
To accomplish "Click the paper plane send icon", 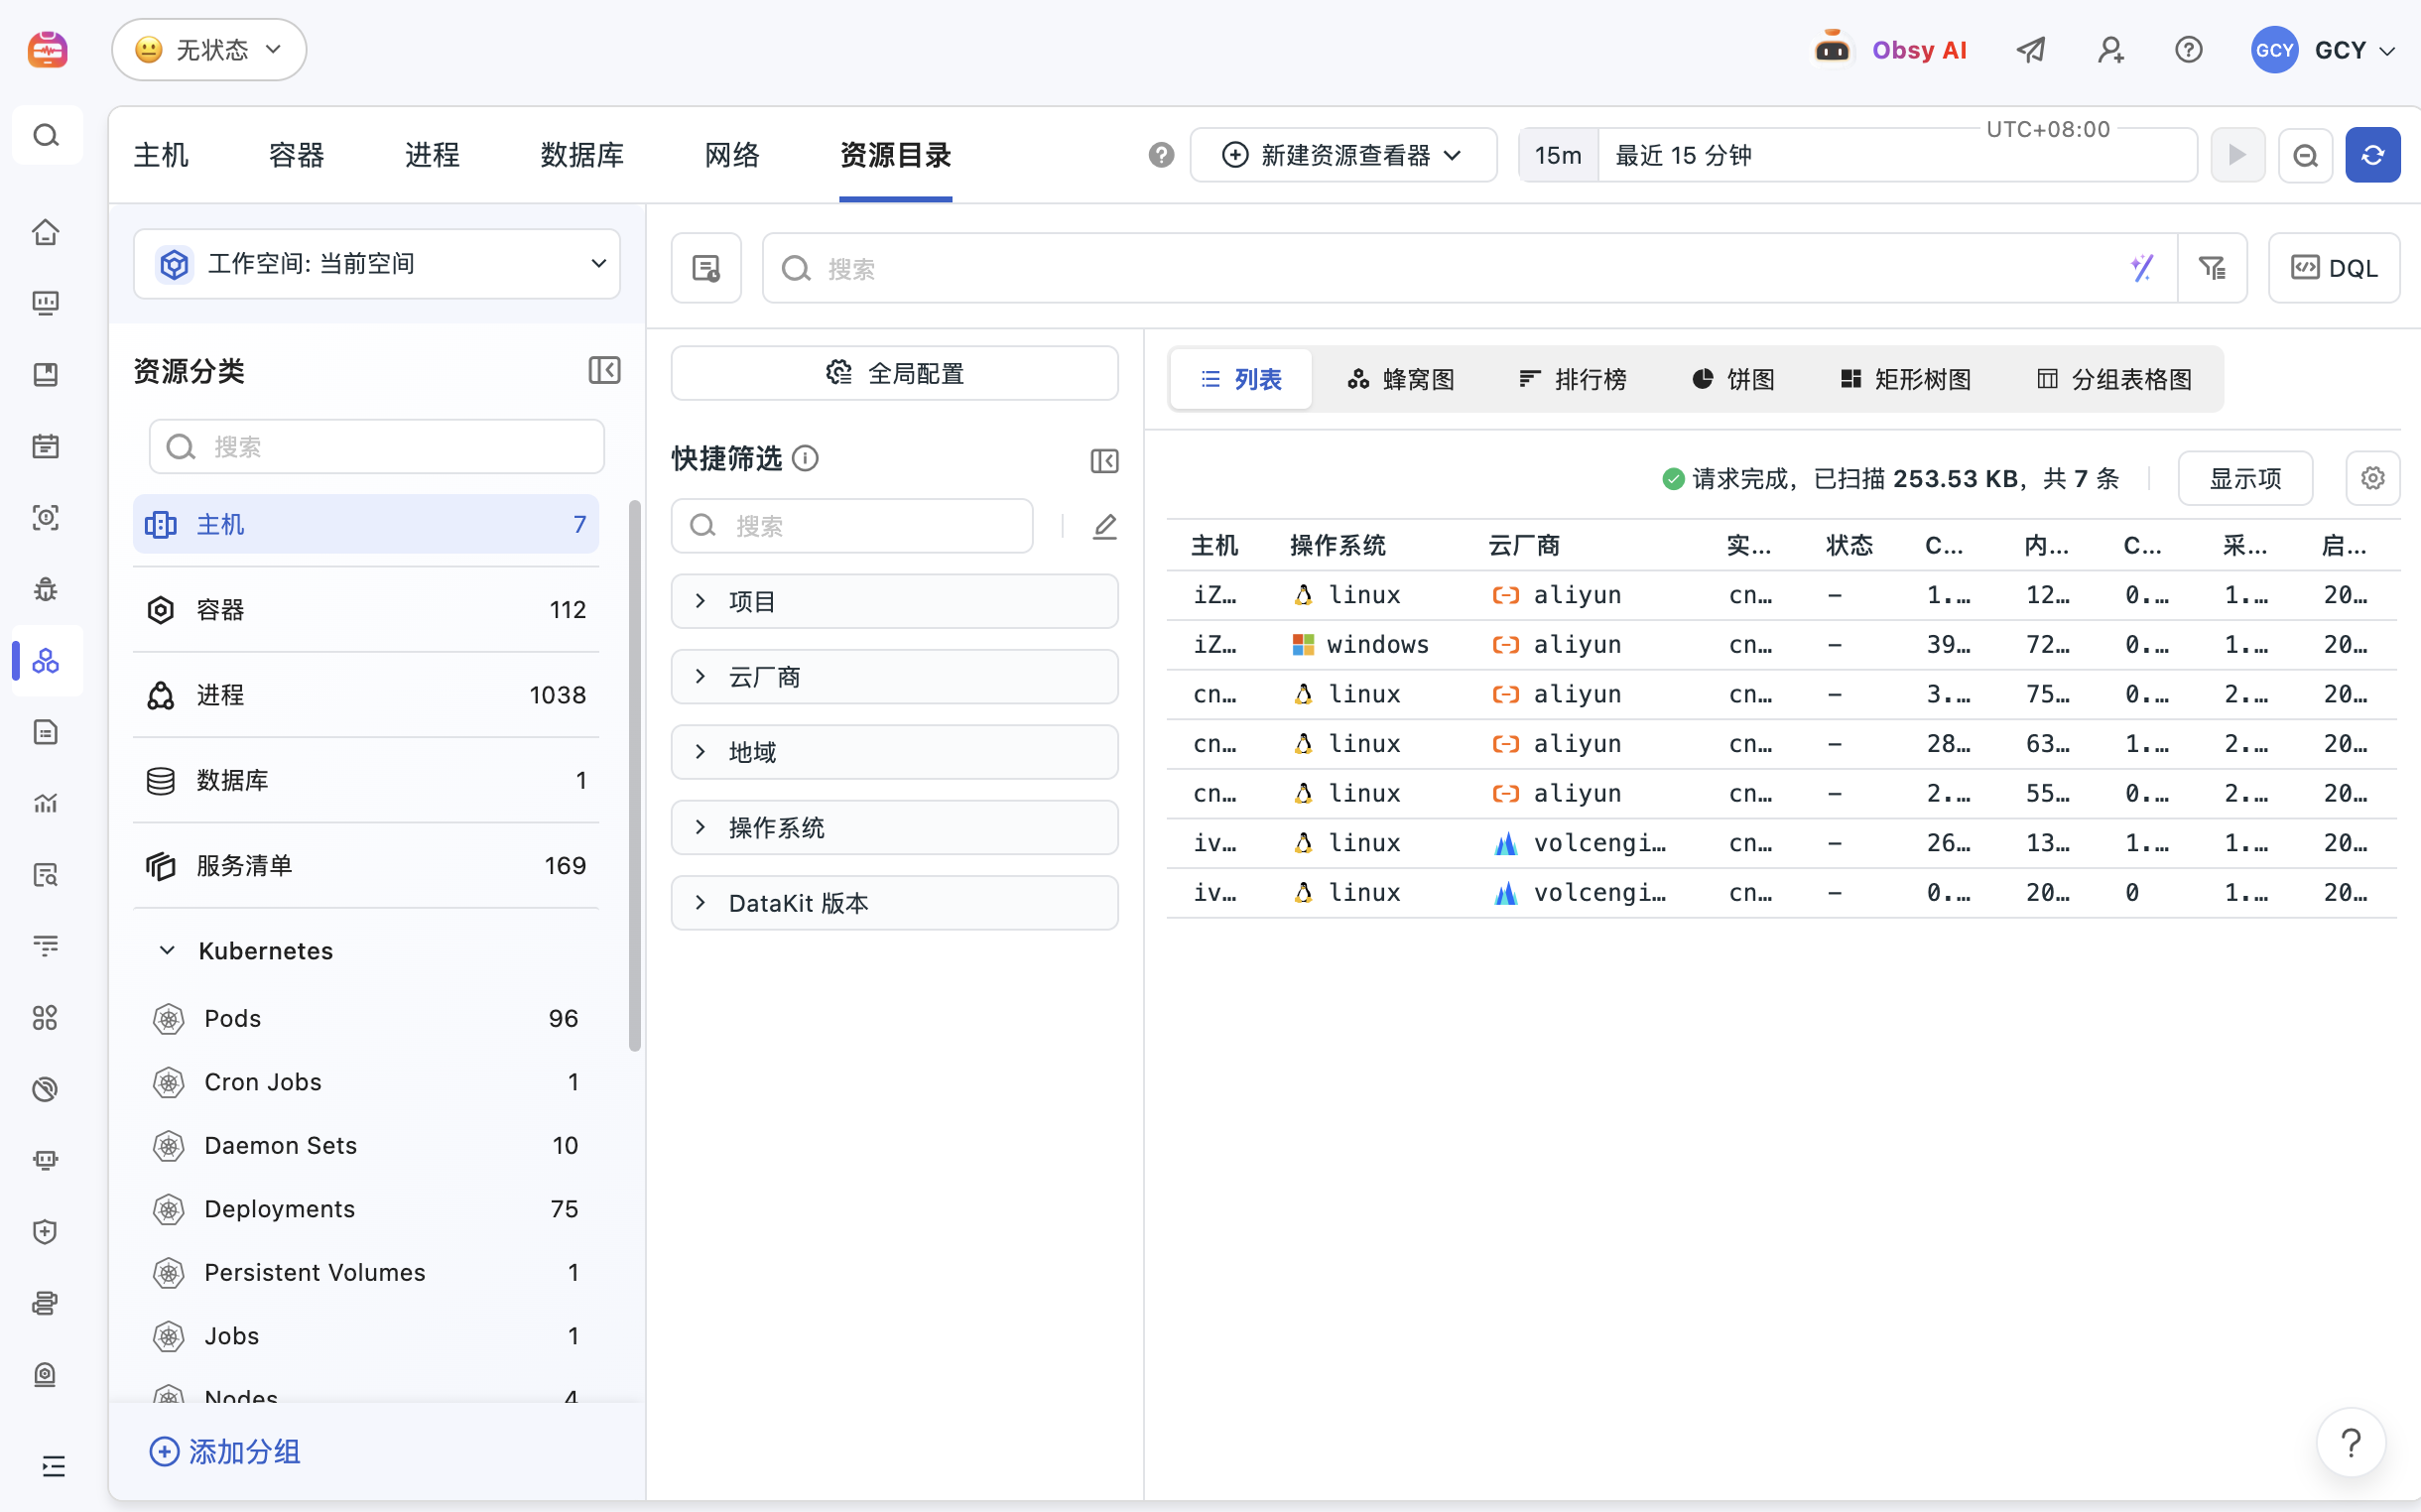I will tap(2031, 49).
